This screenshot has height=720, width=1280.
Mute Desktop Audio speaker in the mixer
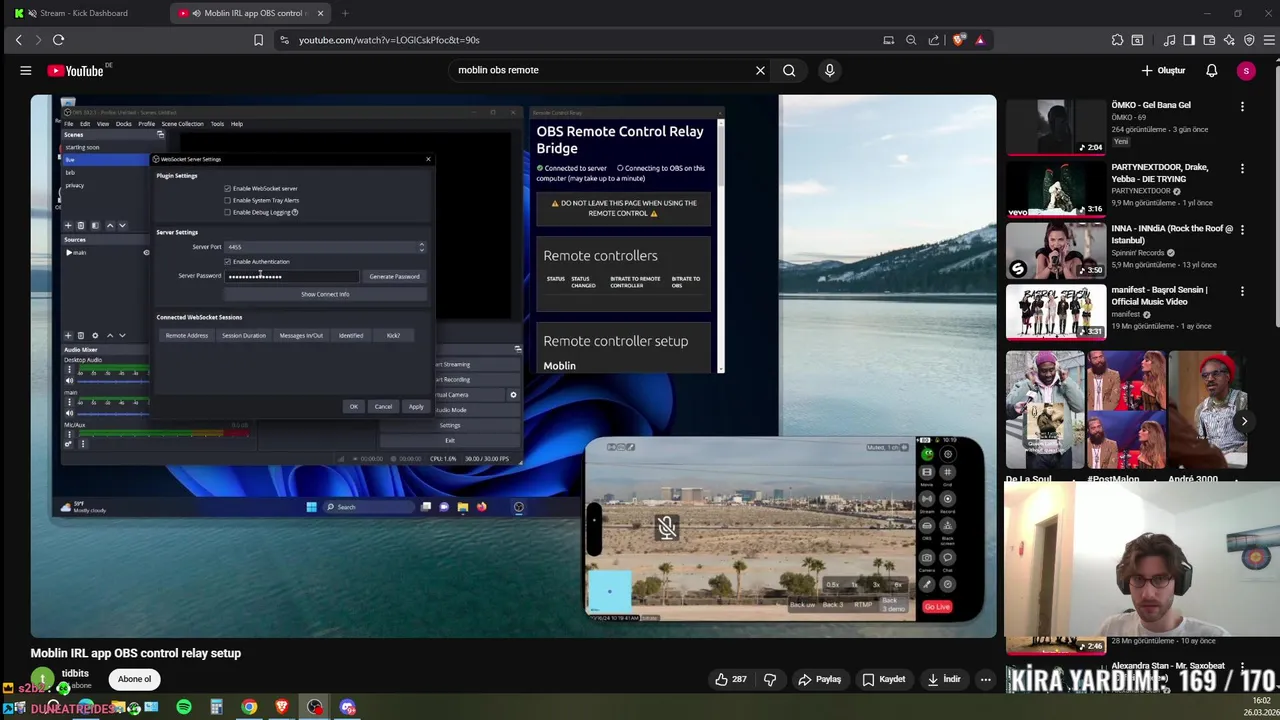click(x=69, y=381)
